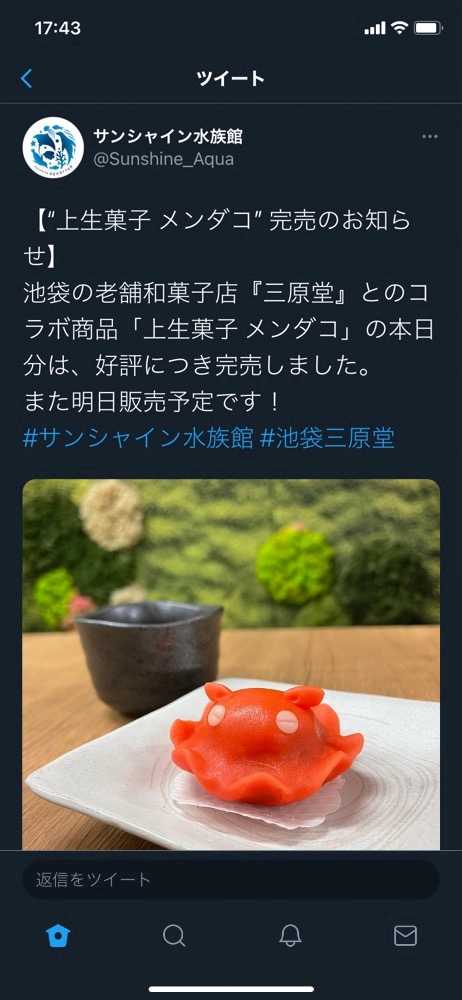Go back with the blue back arrow
462x1000 pixels.
26,79
